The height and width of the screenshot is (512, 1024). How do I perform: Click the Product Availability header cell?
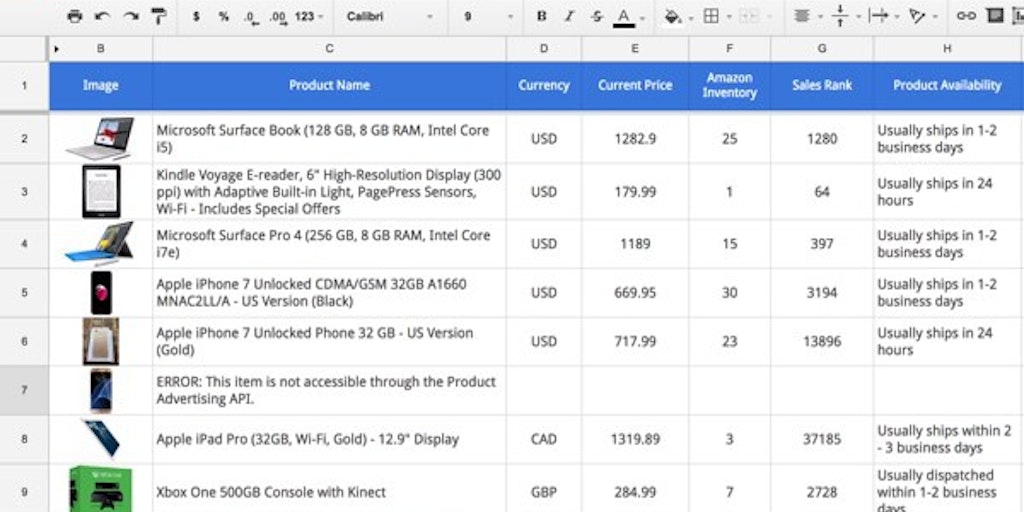click(x=947, y=86)
